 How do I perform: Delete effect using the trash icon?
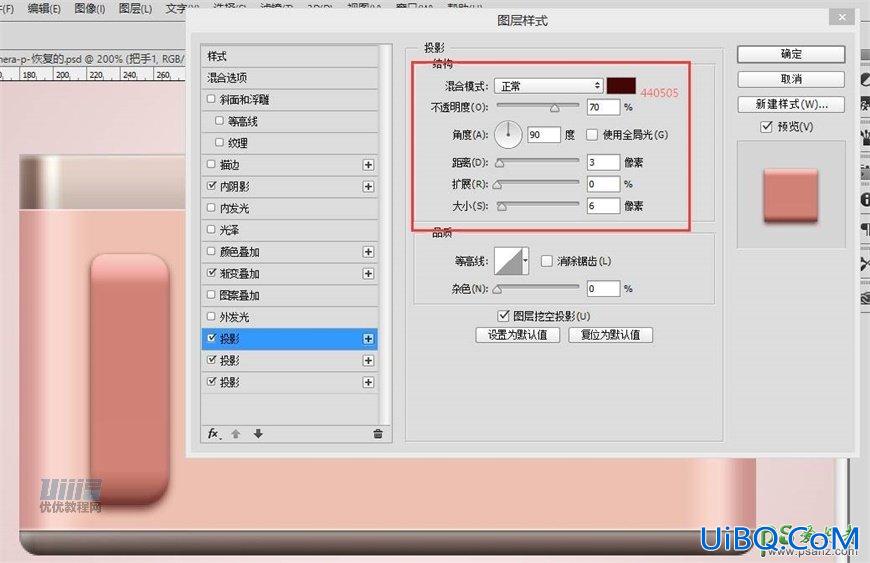pyautogui.click(x=378, y=434)
